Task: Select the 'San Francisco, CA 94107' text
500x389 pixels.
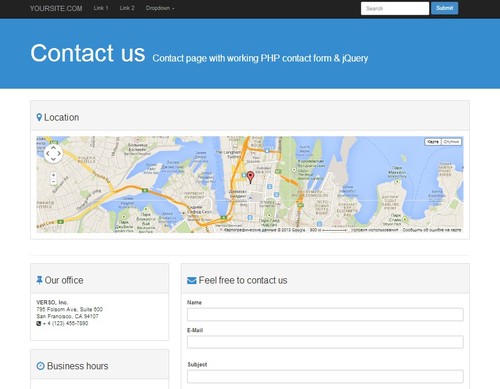Action: pyautogui.click(x=67, y=316)
